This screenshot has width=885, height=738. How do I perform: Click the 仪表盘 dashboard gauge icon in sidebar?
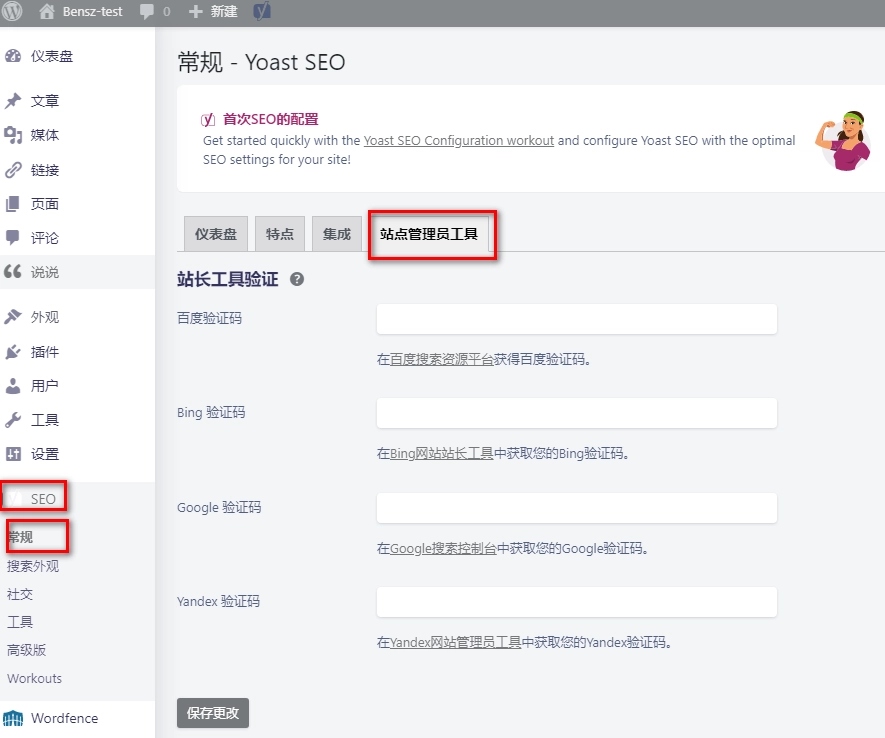pos(13,56)
